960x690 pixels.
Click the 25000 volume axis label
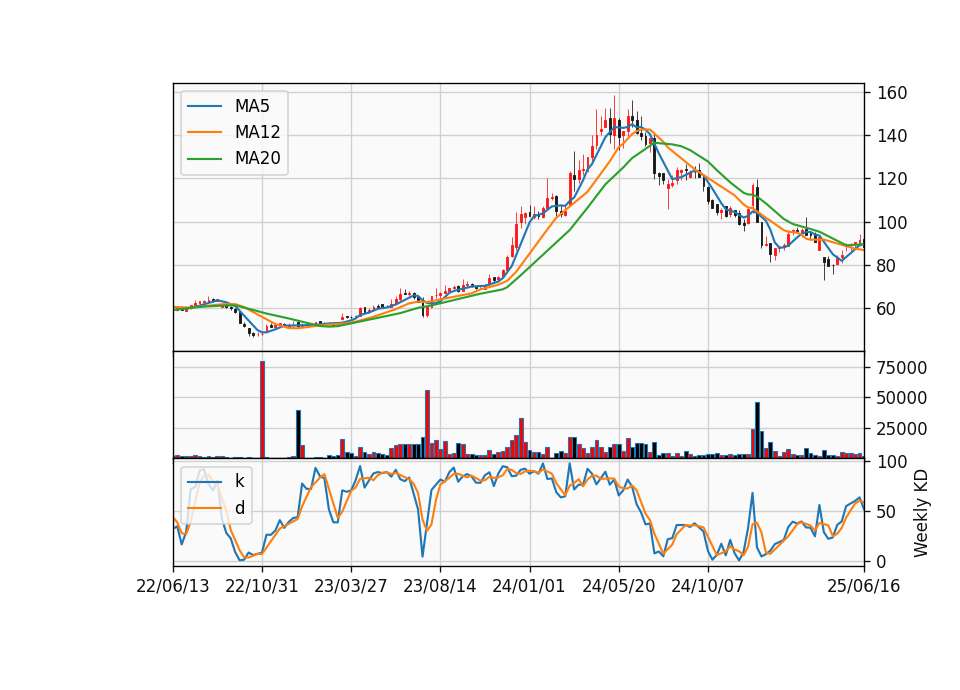tap(902, 429)
